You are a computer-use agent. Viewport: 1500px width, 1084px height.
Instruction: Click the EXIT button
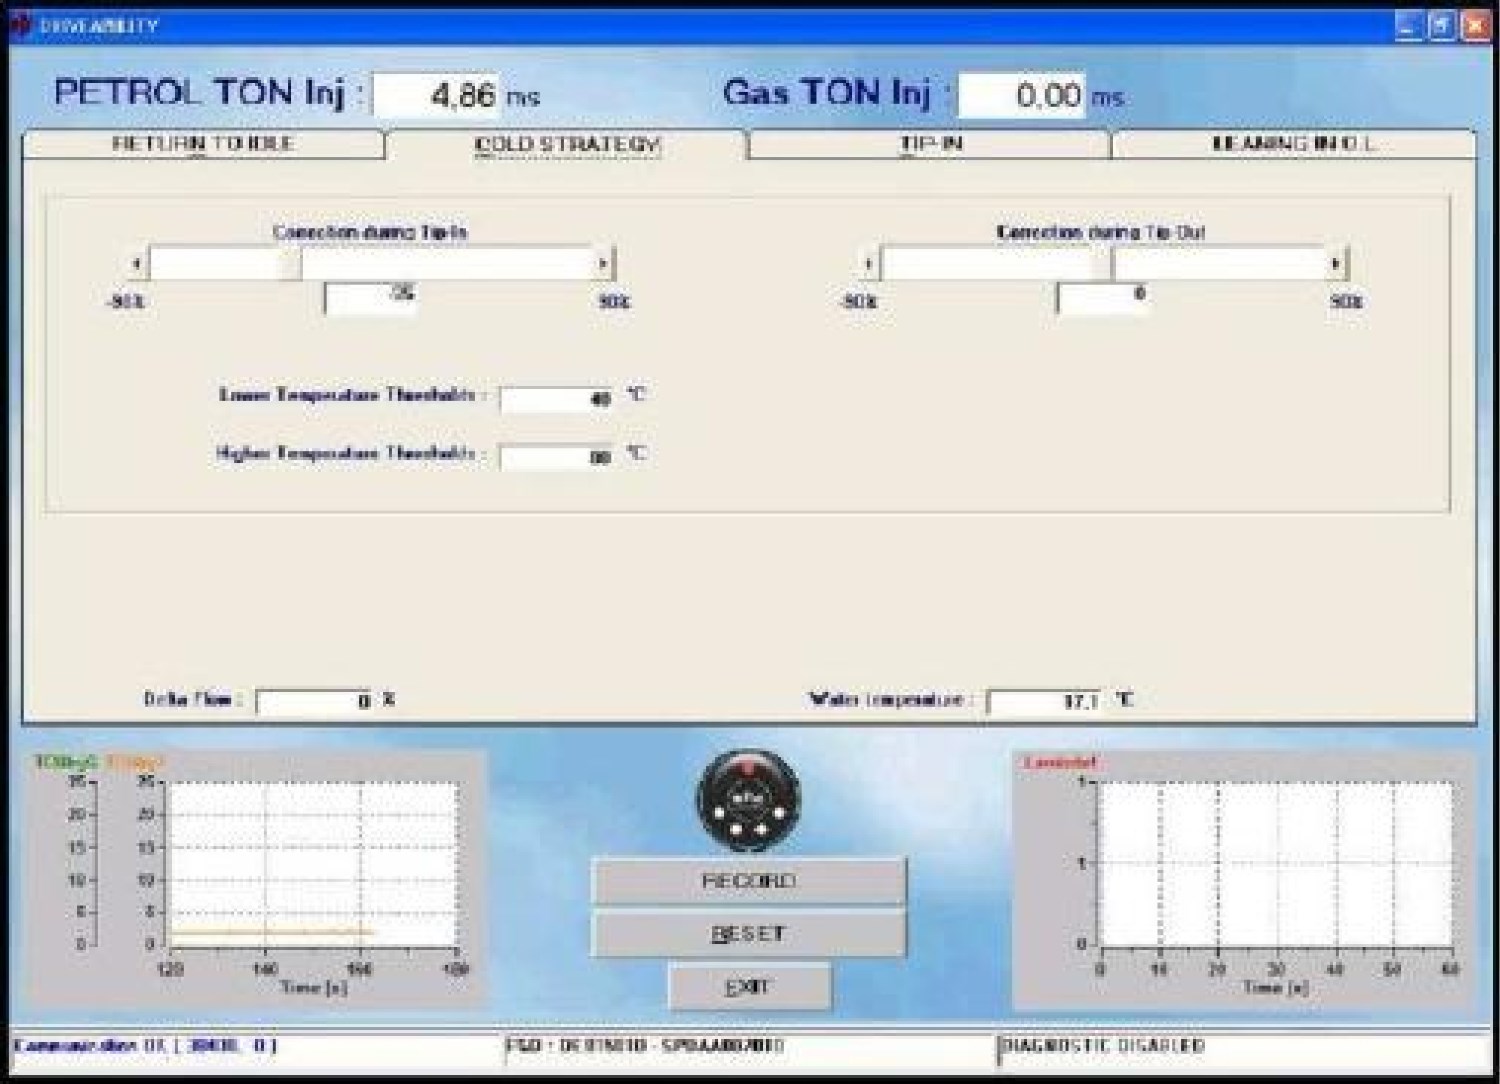click(749, 987)
